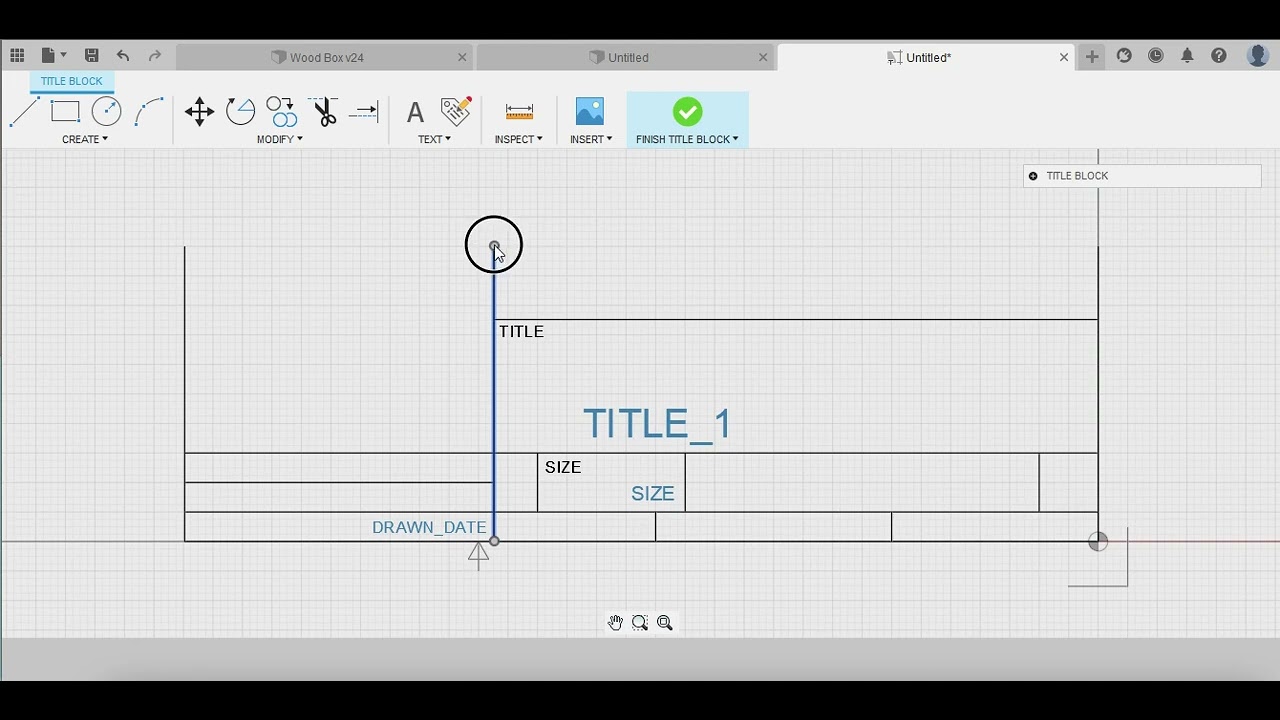Select the Rectangle tool
This screenshot has width=1280, height=720.
pyautogui.click(x=65, y=111)
